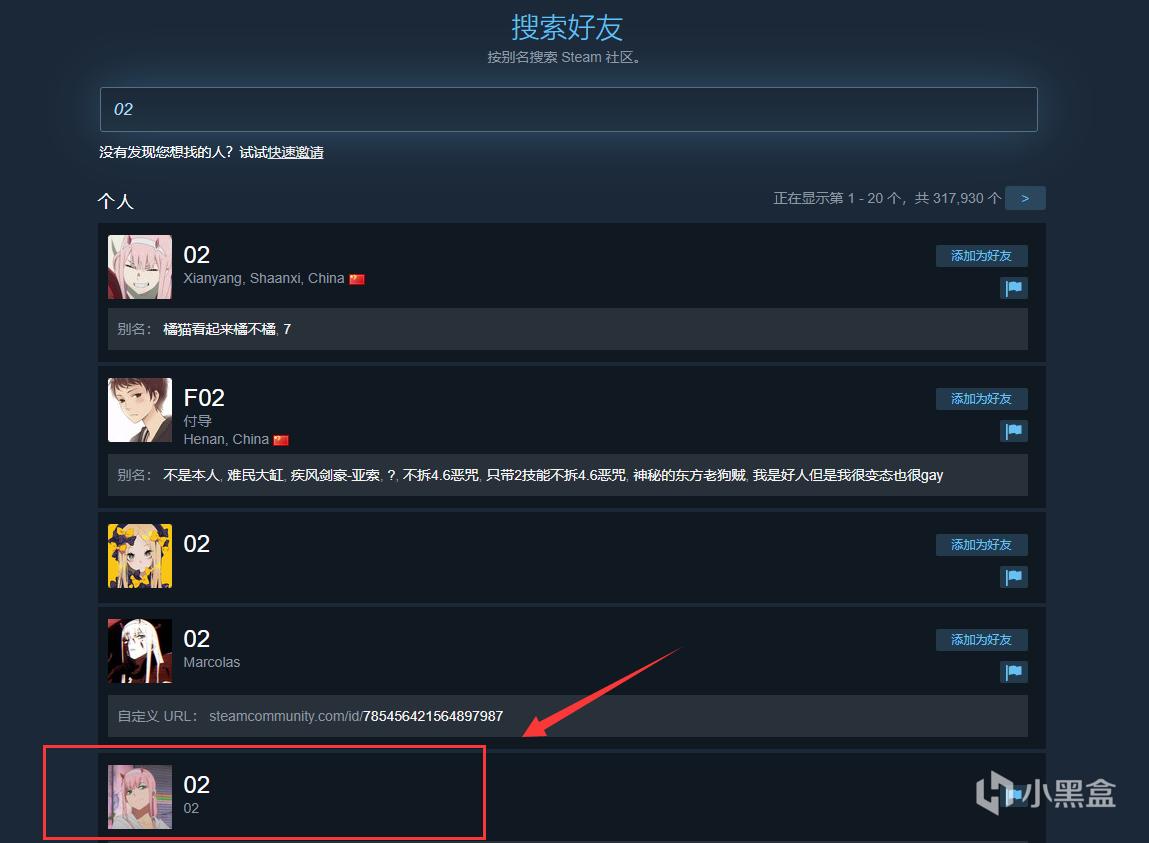The image size is (1149, 843).
Task: Flag the 02 user with yellow avatar
Action: (x=1013, y=577)
